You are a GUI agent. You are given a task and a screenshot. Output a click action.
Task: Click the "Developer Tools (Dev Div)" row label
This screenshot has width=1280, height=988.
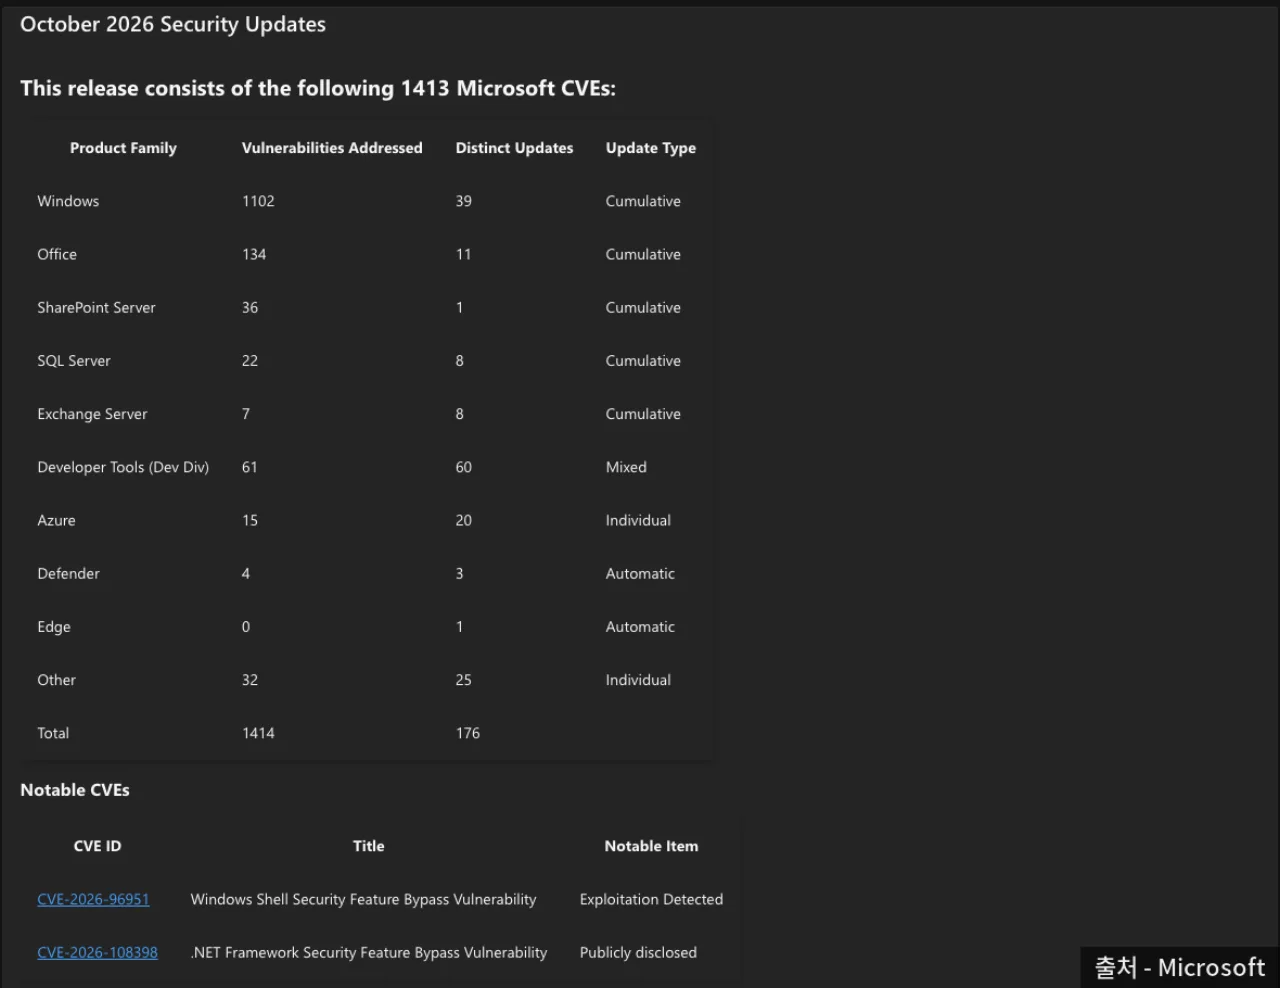[123, 467]
